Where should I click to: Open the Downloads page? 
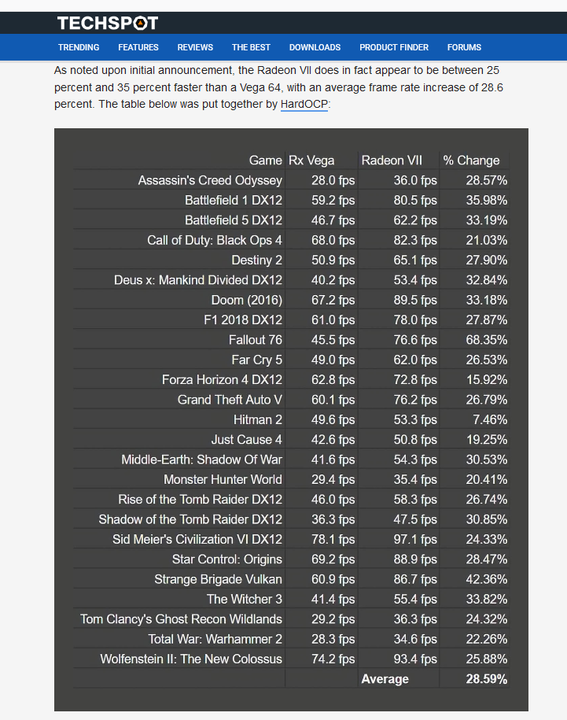(x=315, y=47)
